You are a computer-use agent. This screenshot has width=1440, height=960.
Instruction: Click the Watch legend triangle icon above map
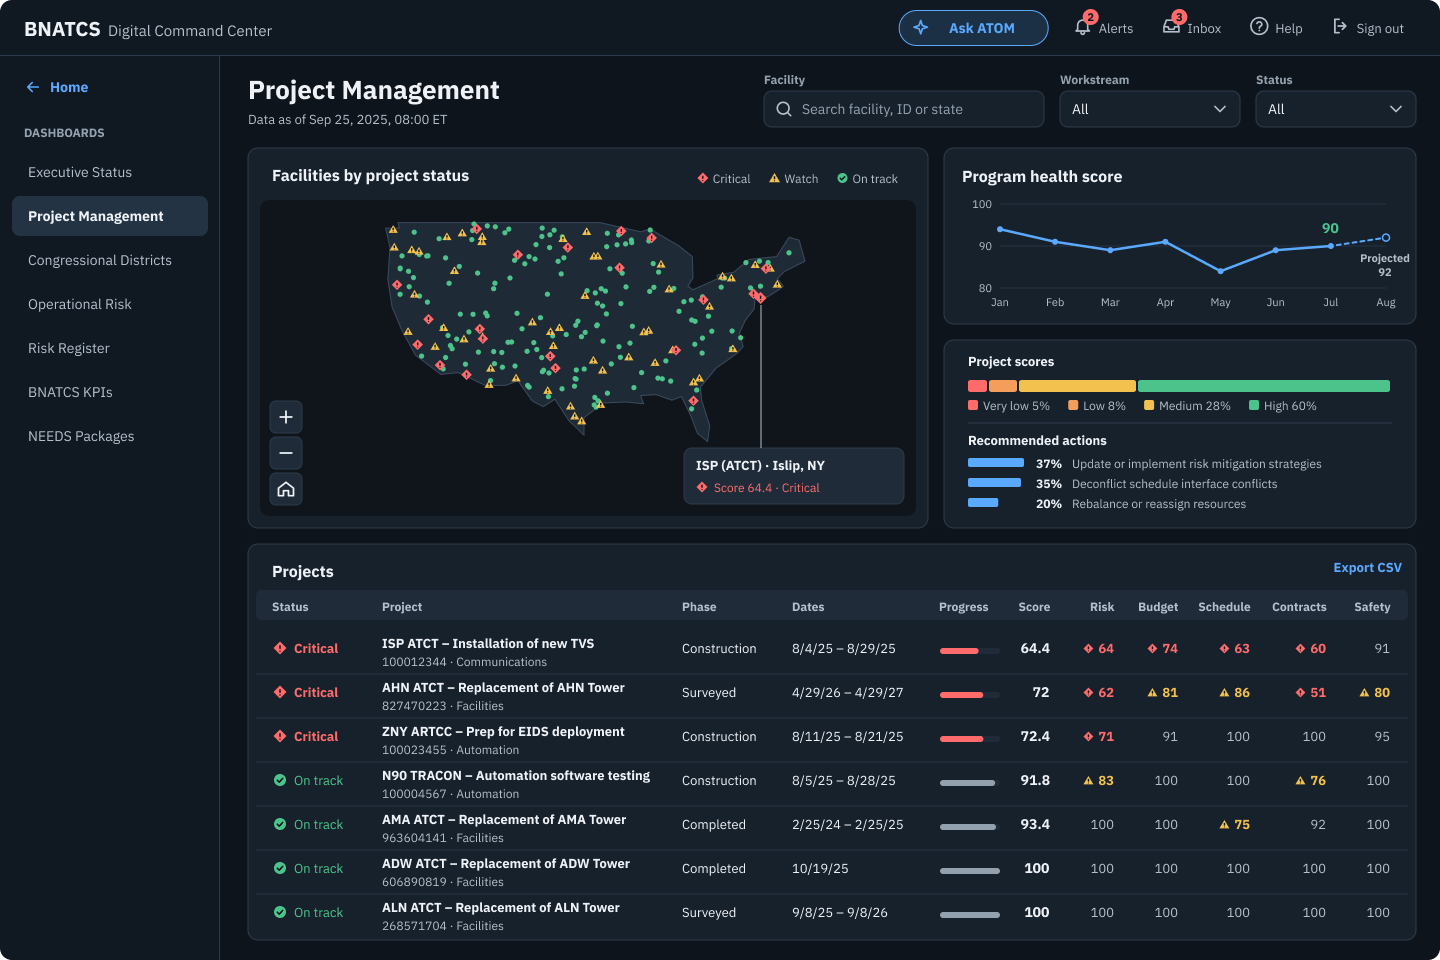[774, 178]
